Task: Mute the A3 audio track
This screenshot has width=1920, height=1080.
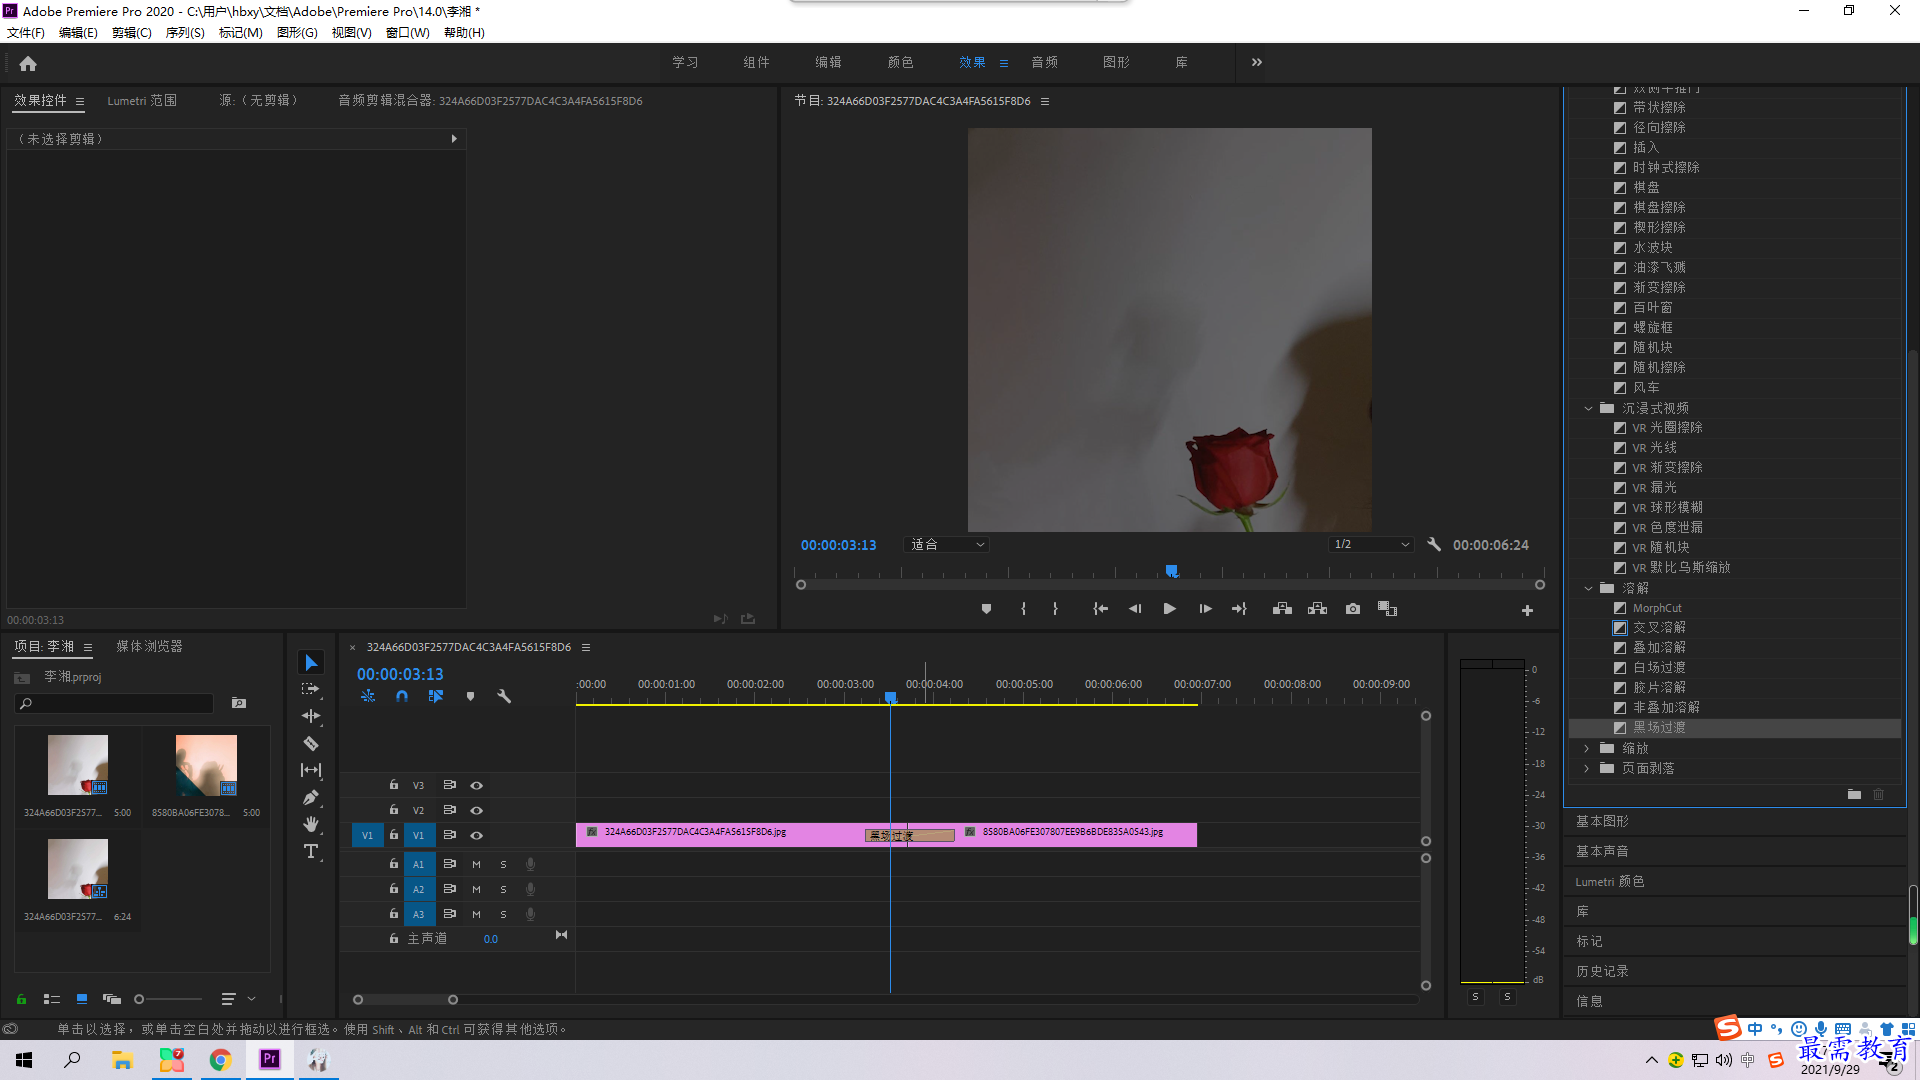Action: click(477, 914)
